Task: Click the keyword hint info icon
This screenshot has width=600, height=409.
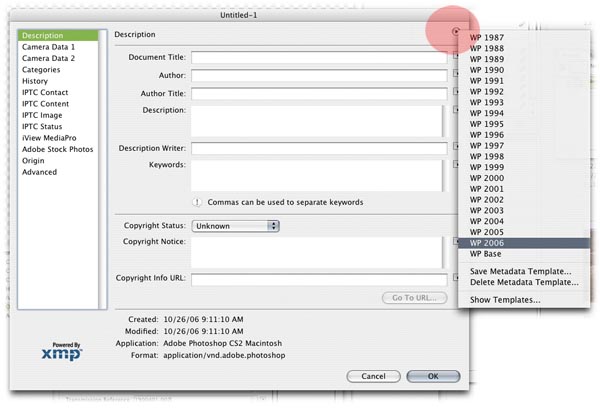Action: pyautogui.click(x=198, y=202)
